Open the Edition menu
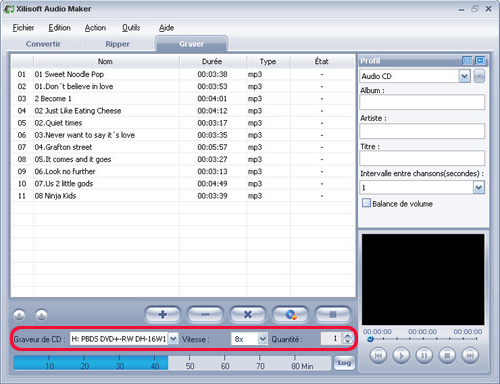The width and height of the screenshot is (500, 384). coord(59,28)
